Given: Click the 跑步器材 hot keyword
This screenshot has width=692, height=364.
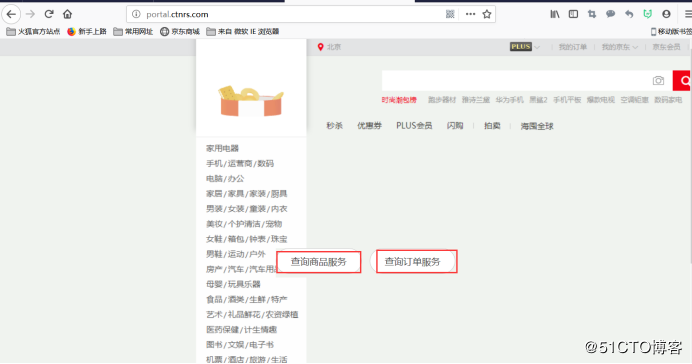Looking at the screenshot, I should click(x=442, y=100).
